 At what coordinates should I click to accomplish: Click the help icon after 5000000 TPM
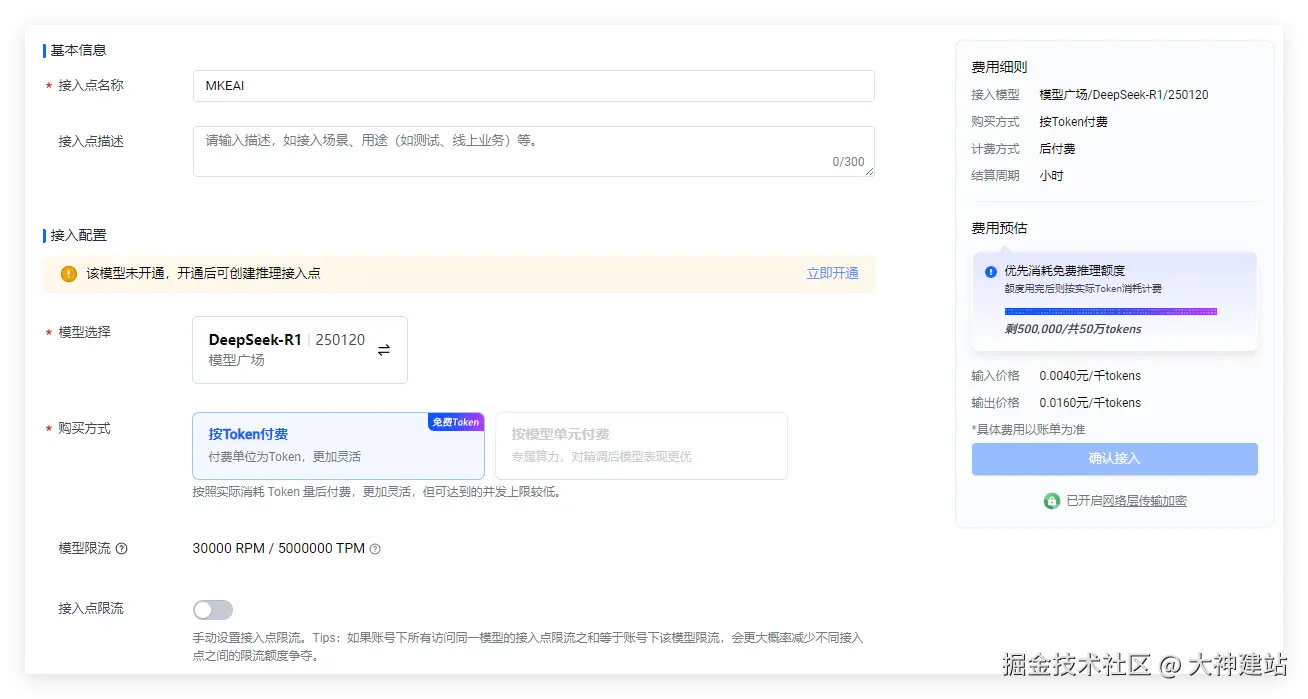tap(374, 548)
